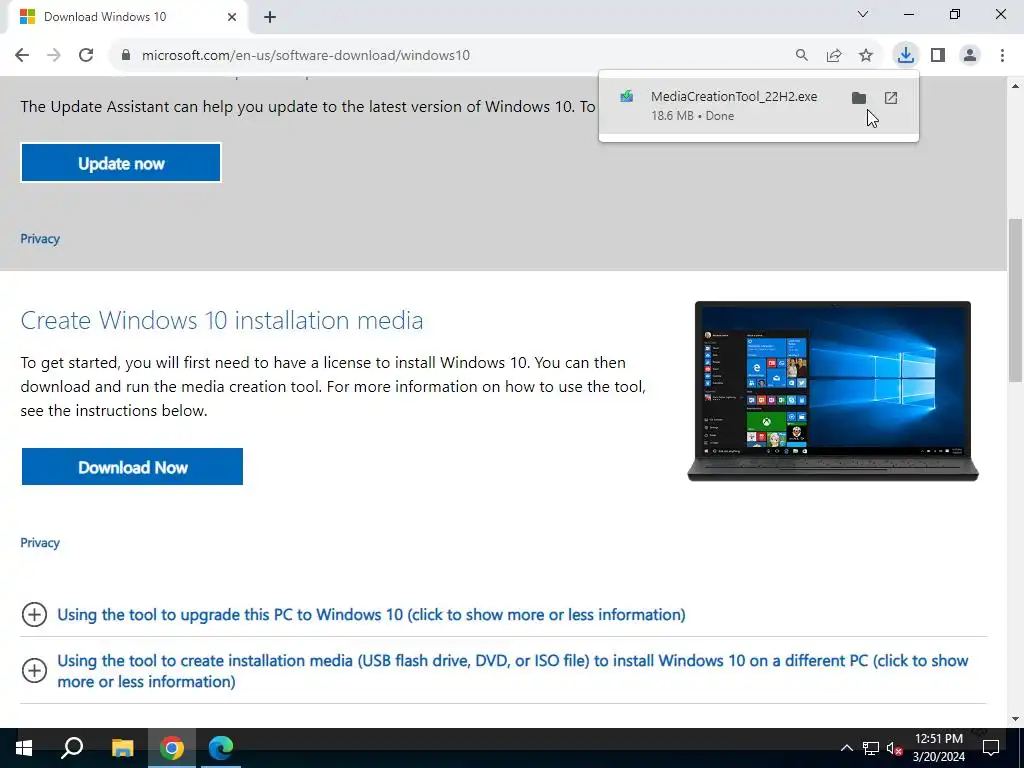
Task: Open muted volume tray icon
Action: pos(895,748)
